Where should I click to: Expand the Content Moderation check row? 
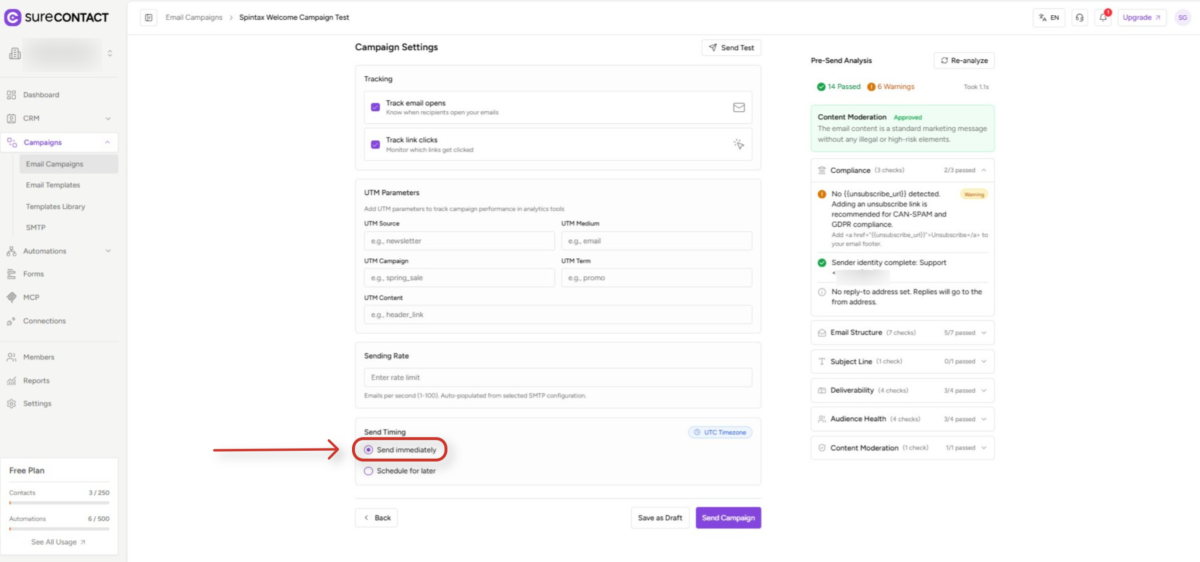pyautogui.click(x=902, y=448)
